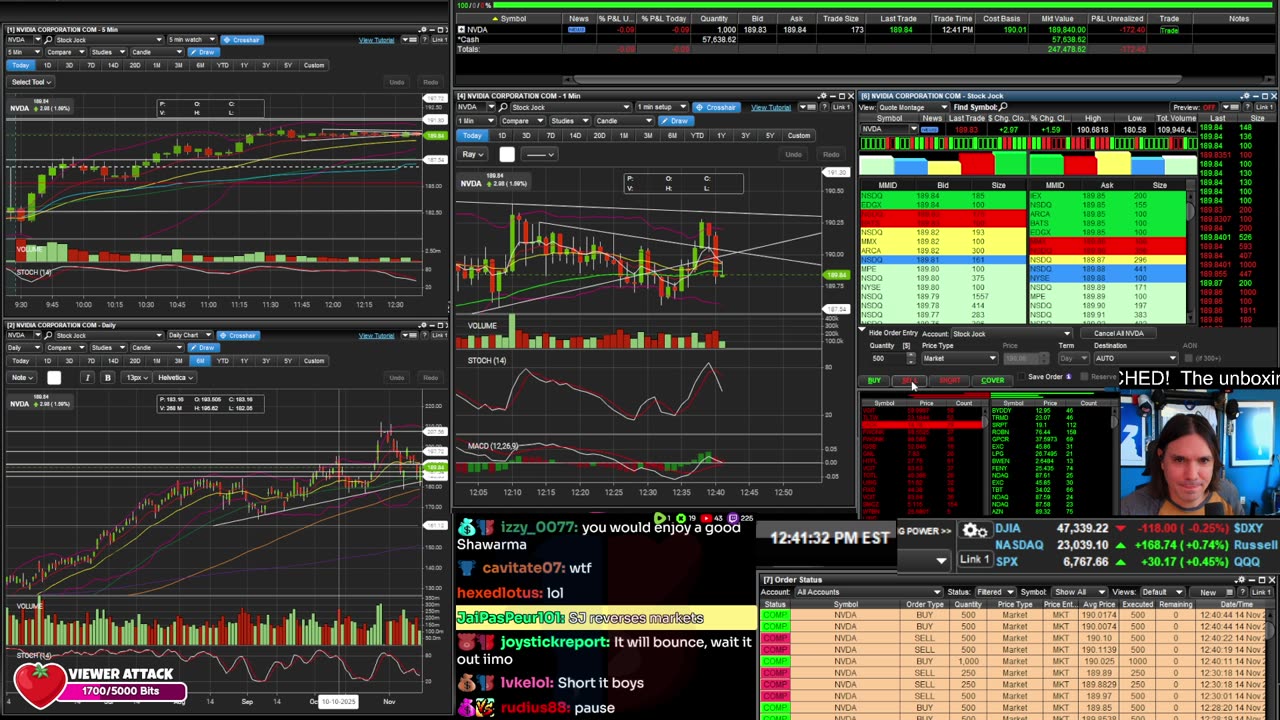
Task: Click Redo in 5 Min chart
Action: 430,82
